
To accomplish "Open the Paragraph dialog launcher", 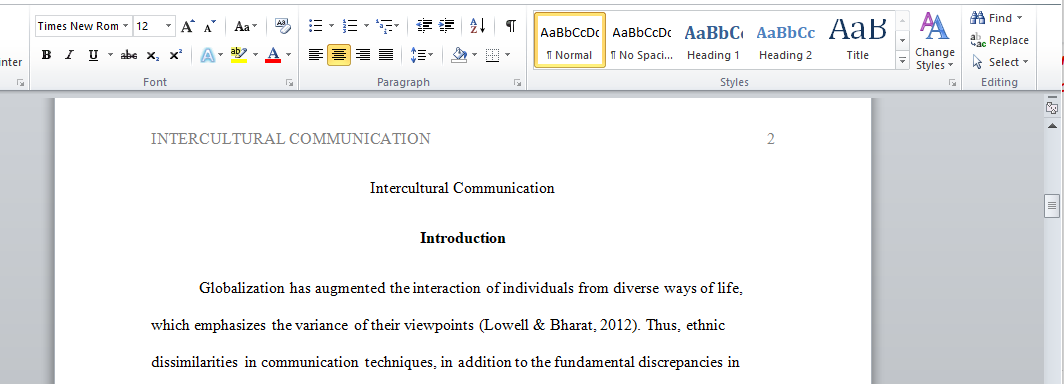I will pos(517,83).
